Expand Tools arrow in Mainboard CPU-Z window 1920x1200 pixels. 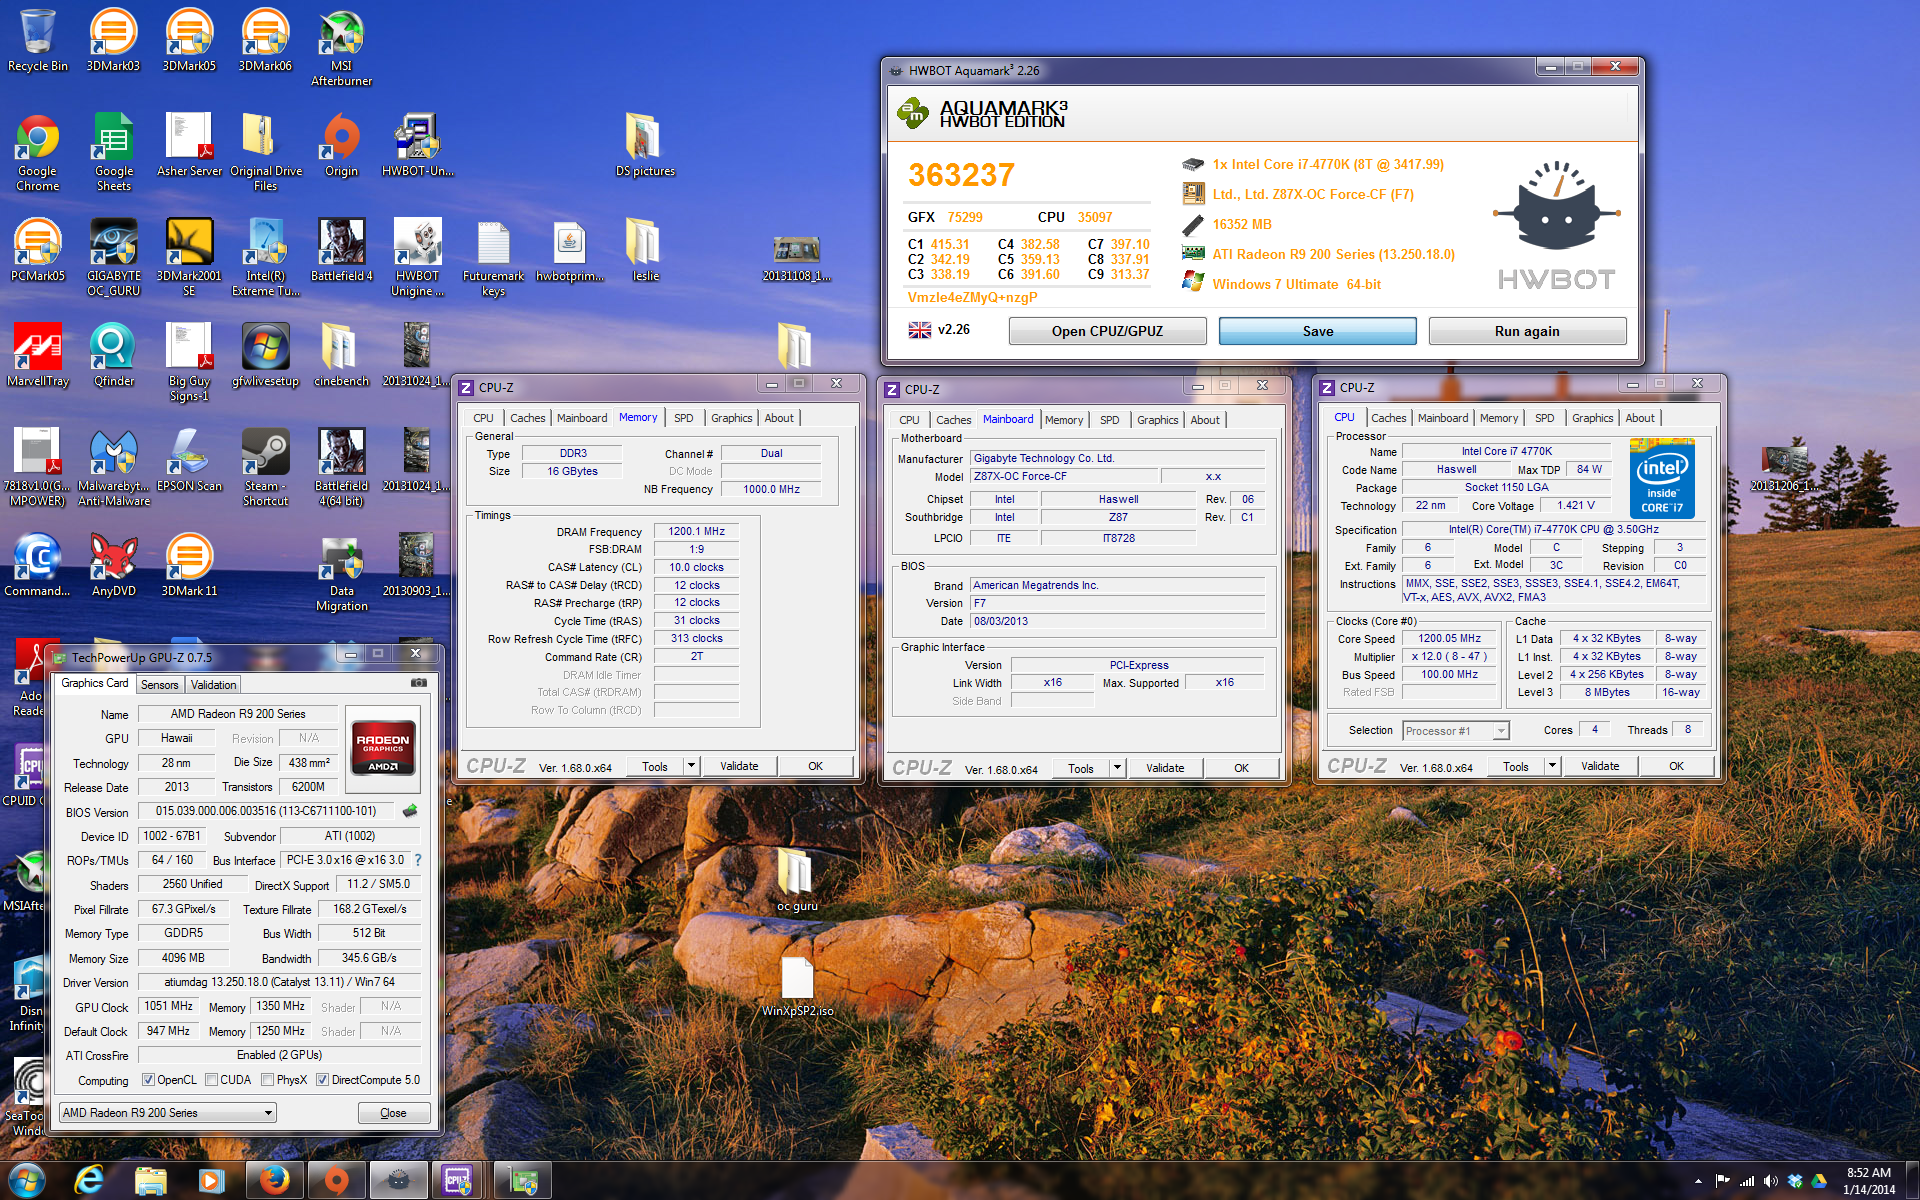pos(1117,768)
